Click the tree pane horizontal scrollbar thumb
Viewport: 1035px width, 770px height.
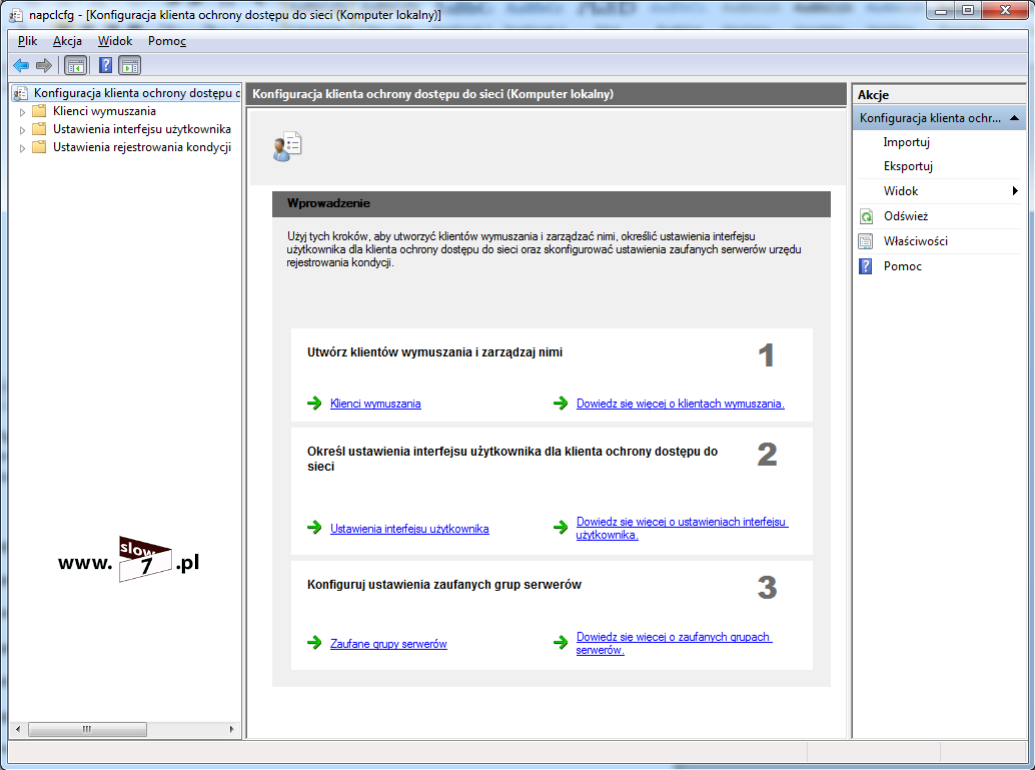87,729
